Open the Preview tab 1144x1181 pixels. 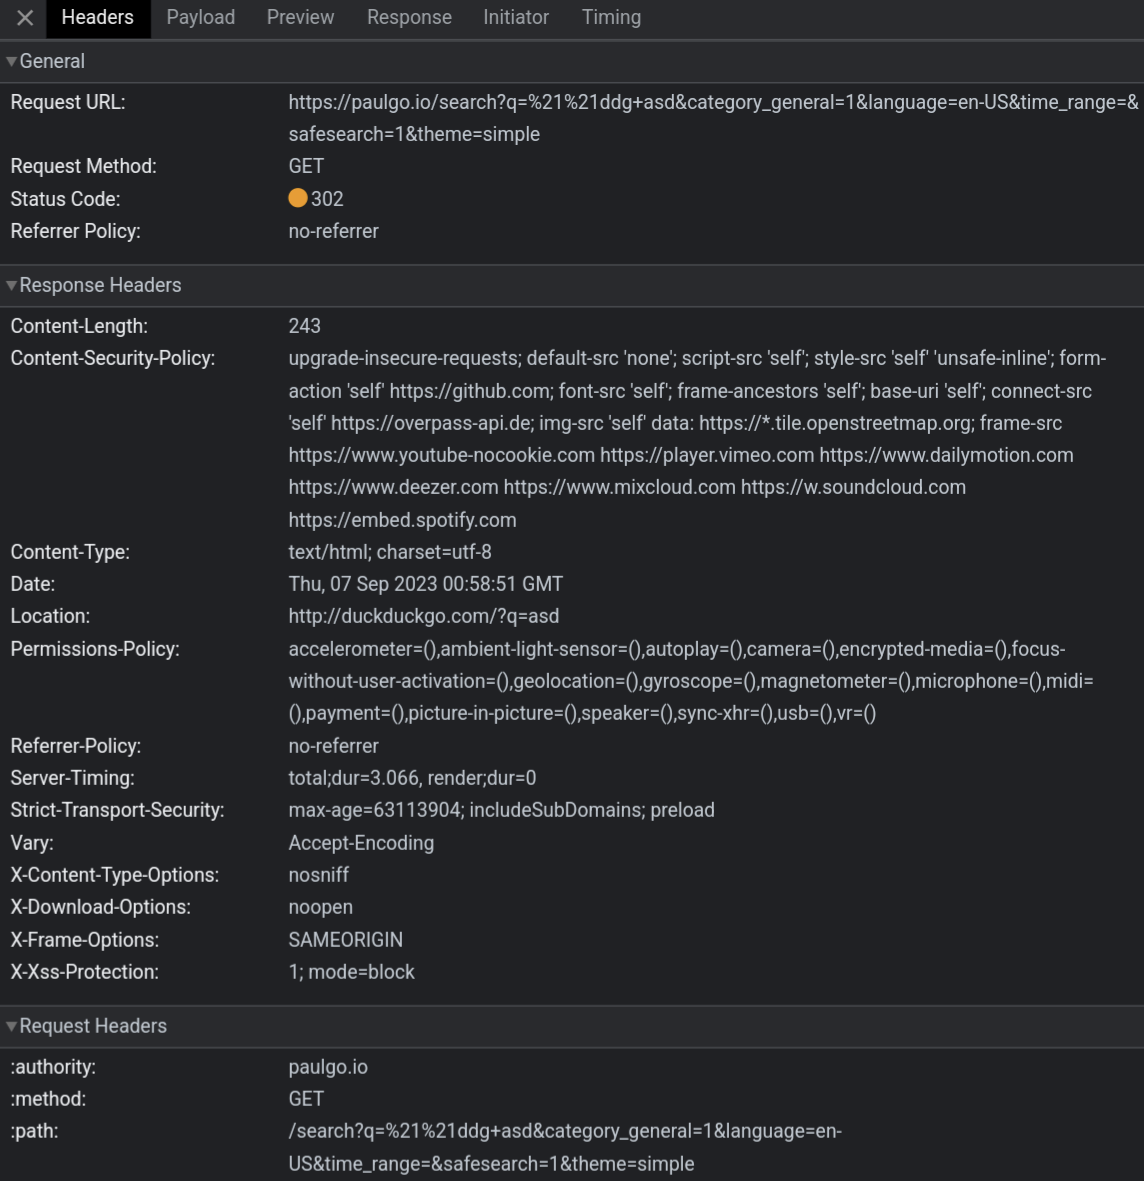300,17
